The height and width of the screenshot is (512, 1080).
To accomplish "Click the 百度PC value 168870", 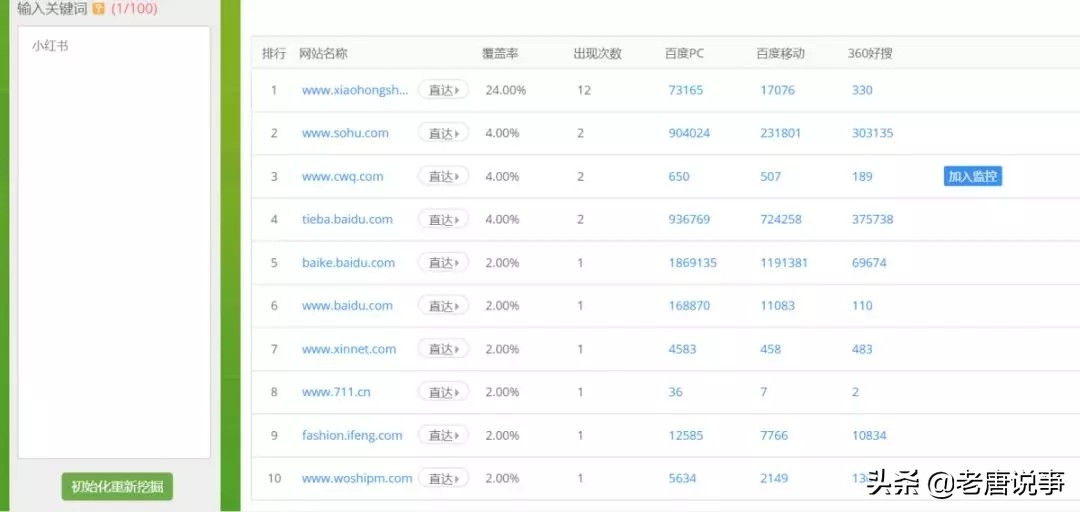I will pos(689,305).
